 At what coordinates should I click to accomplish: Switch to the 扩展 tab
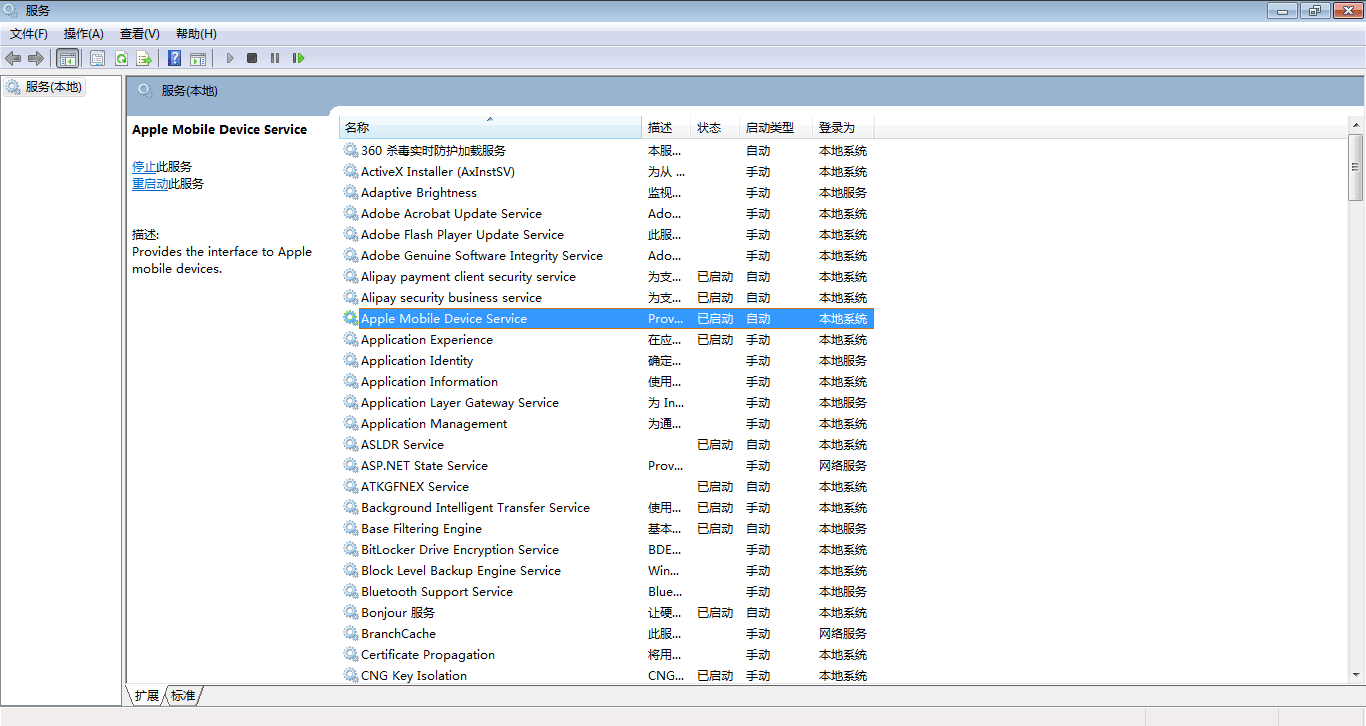[x=146, y=695]
